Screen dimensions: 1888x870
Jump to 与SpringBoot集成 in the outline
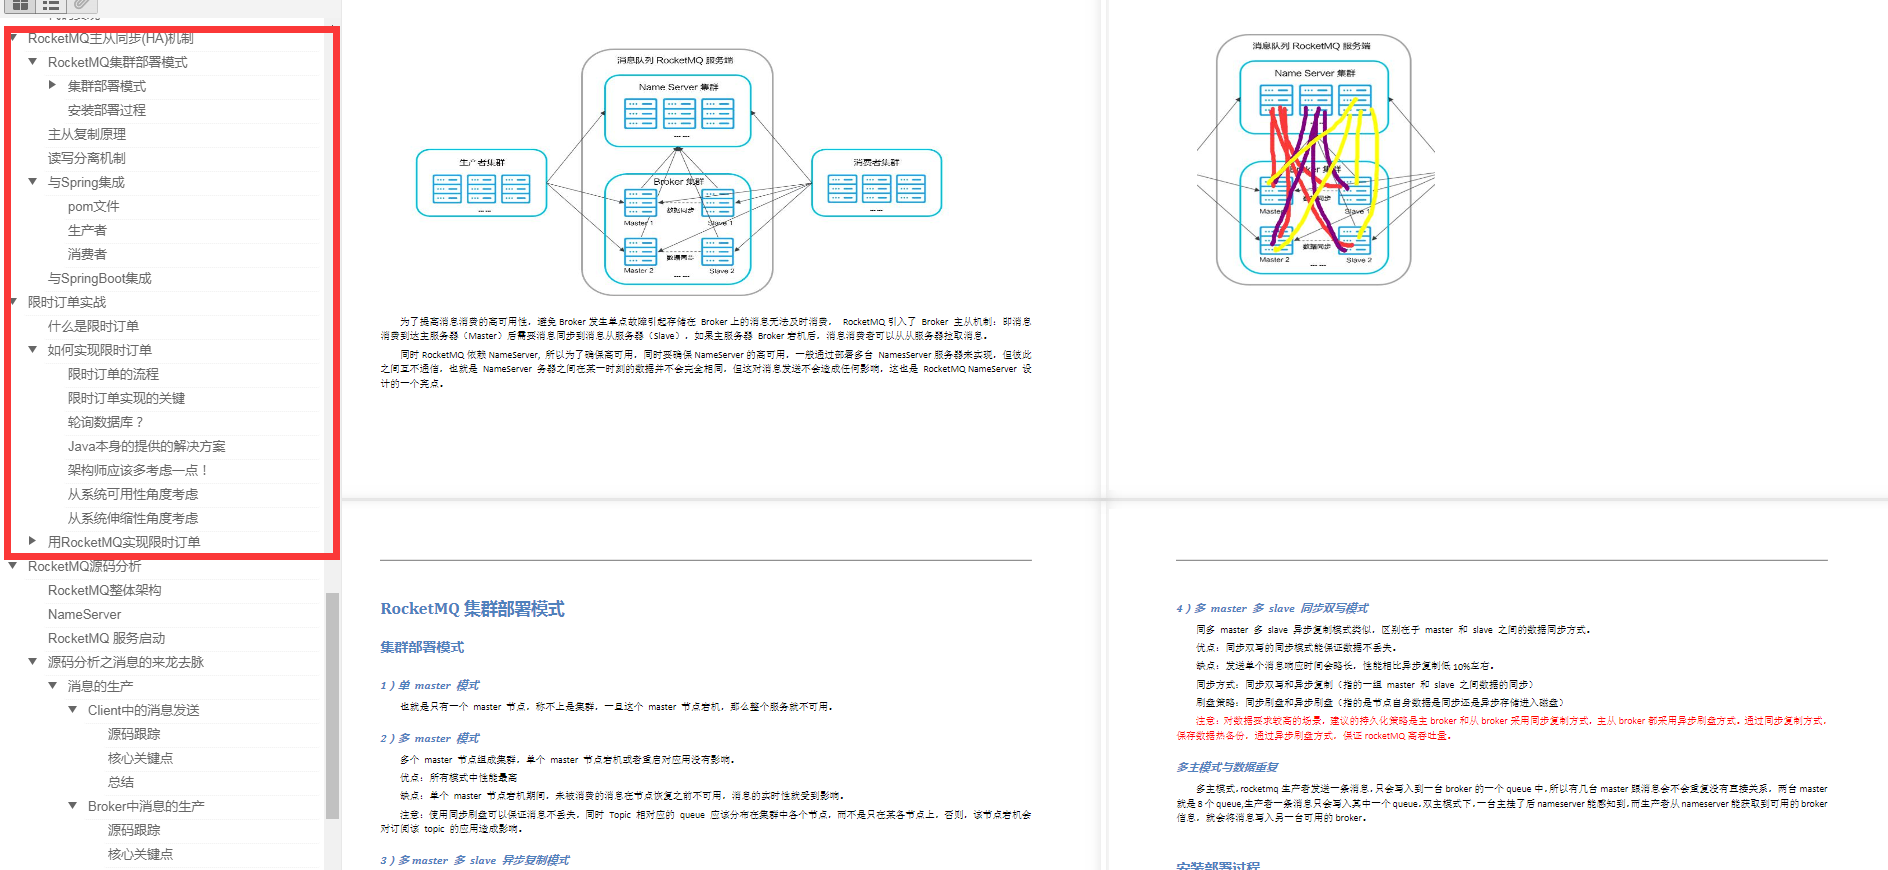pyautogui.click(x=100, y=278)
